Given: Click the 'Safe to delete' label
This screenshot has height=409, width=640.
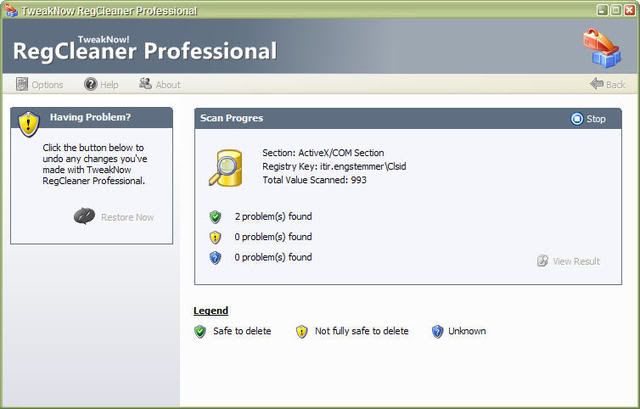Looking at the screenshot, I should (x=242, y=331).
